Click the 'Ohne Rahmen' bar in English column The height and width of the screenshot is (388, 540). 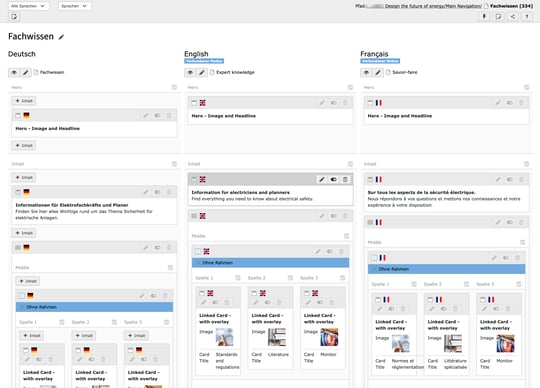(270, 263)
